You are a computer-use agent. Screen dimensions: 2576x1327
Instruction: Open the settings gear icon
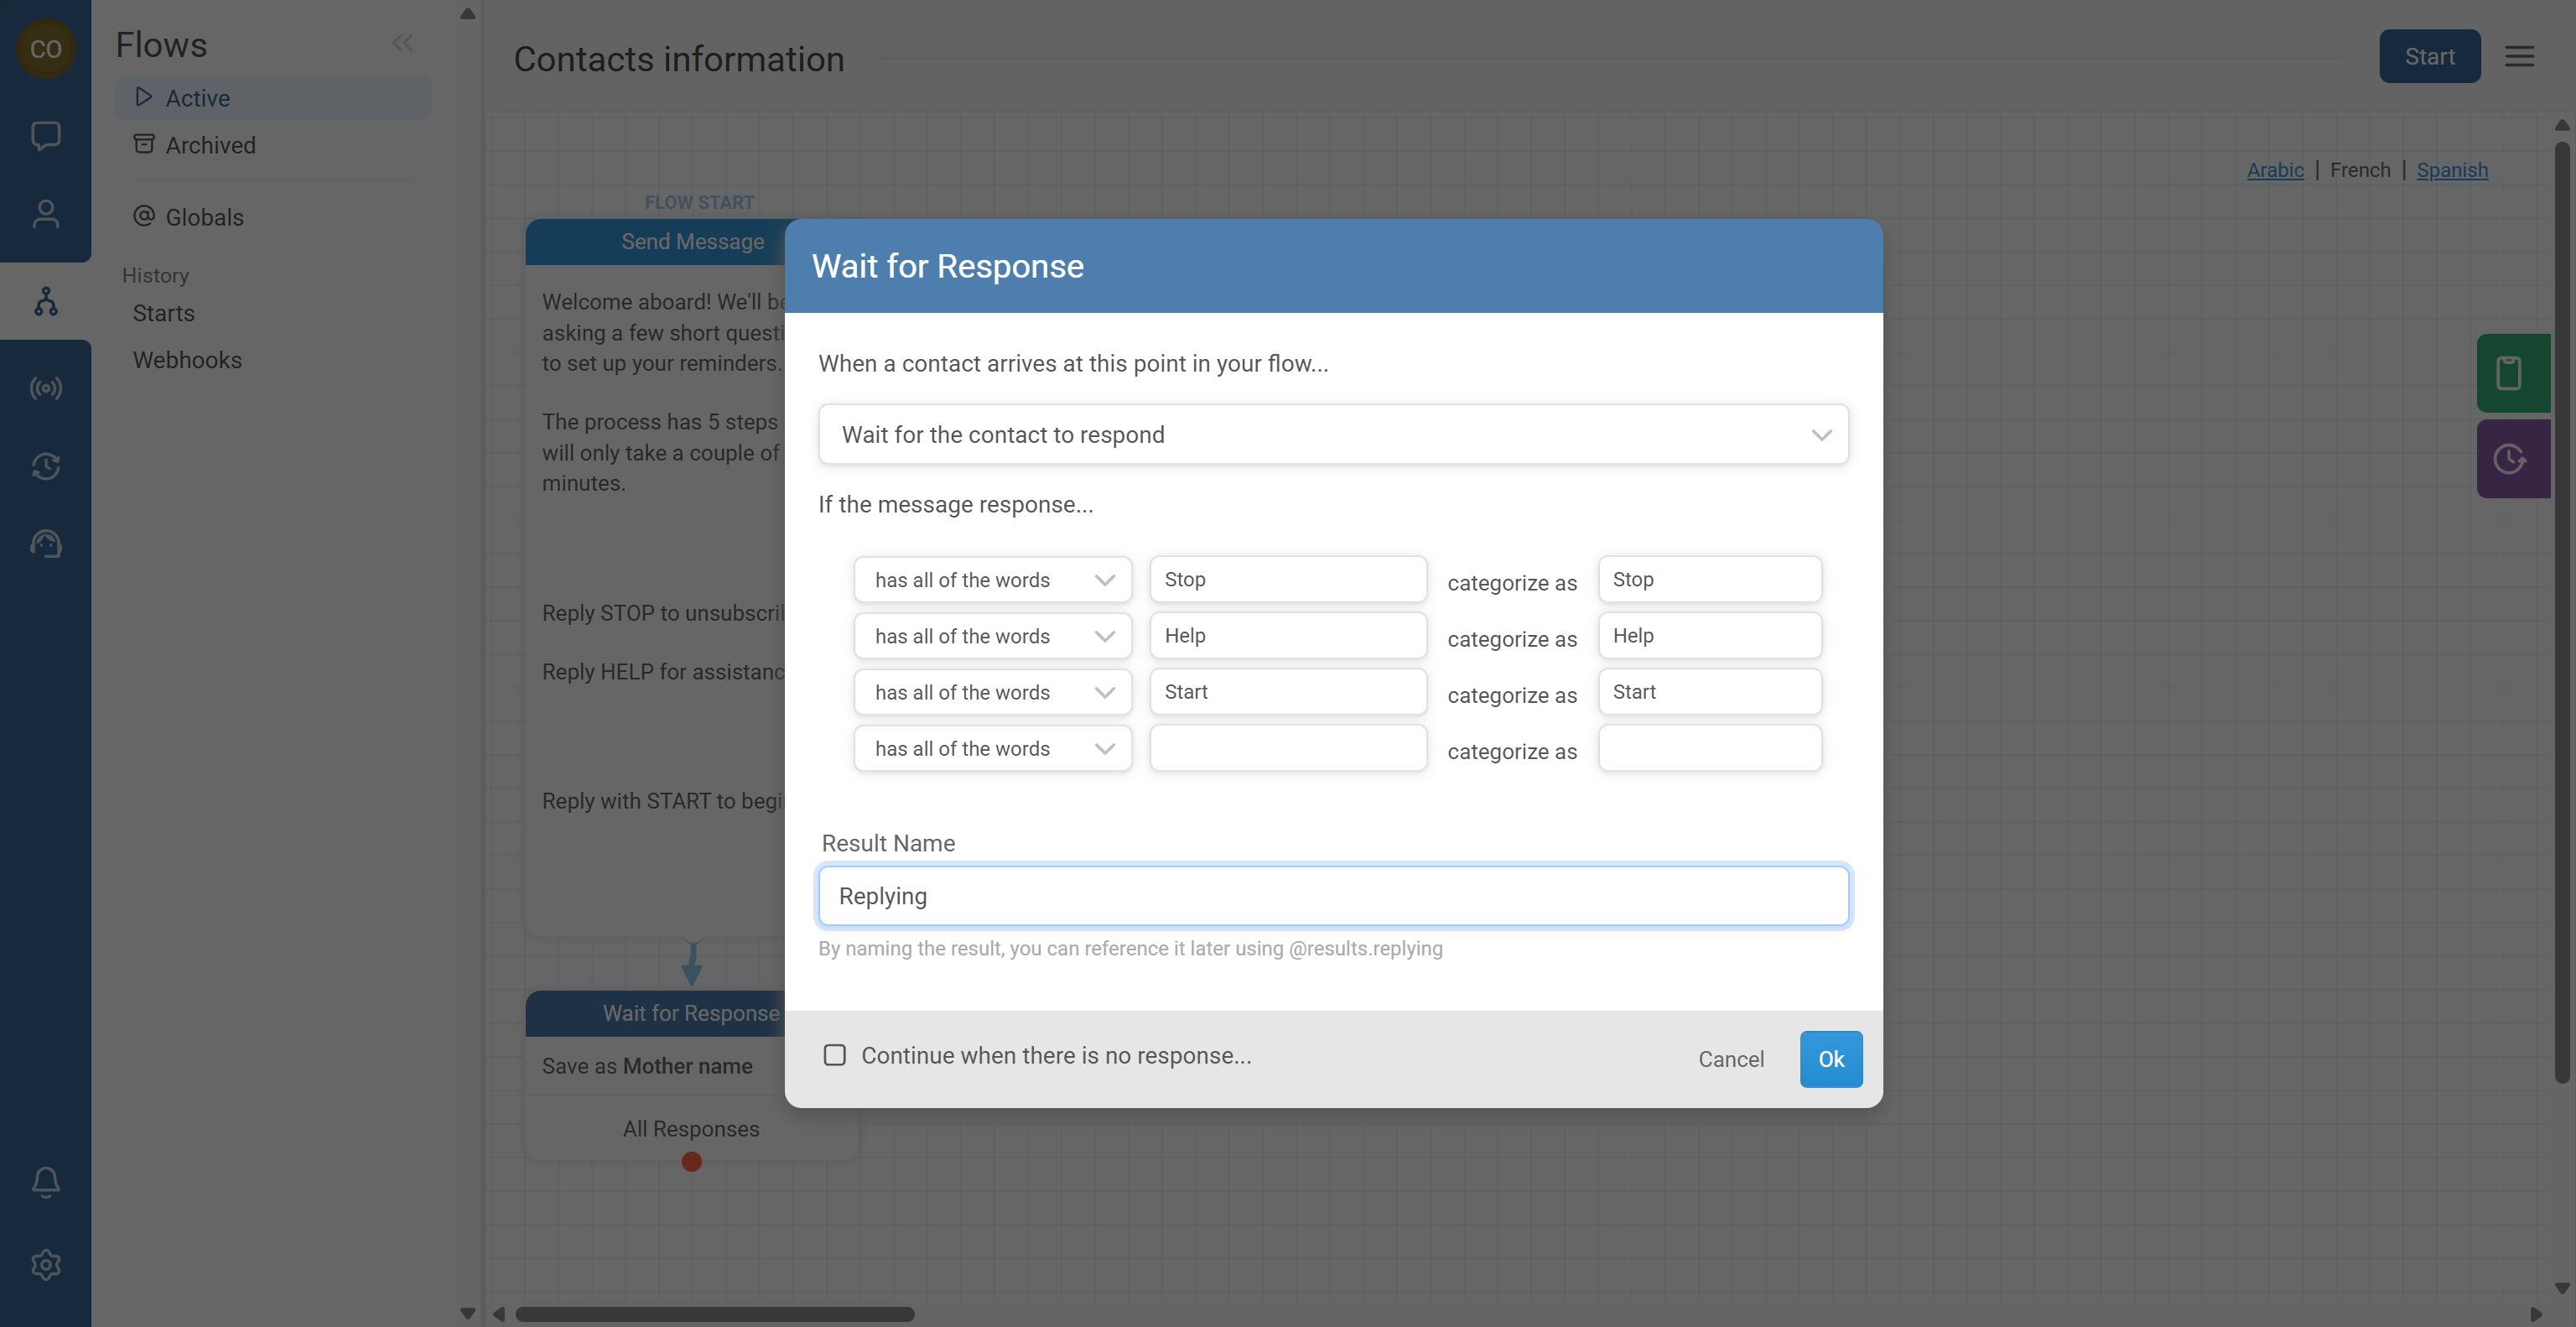pyautogui.click(x=45, y=1265)
